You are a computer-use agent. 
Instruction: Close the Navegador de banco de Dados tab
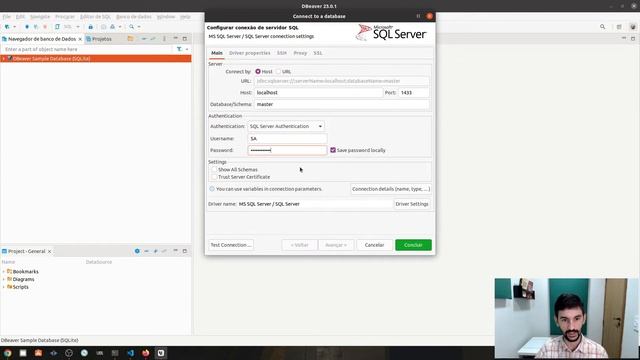click(x=80, y=39)
